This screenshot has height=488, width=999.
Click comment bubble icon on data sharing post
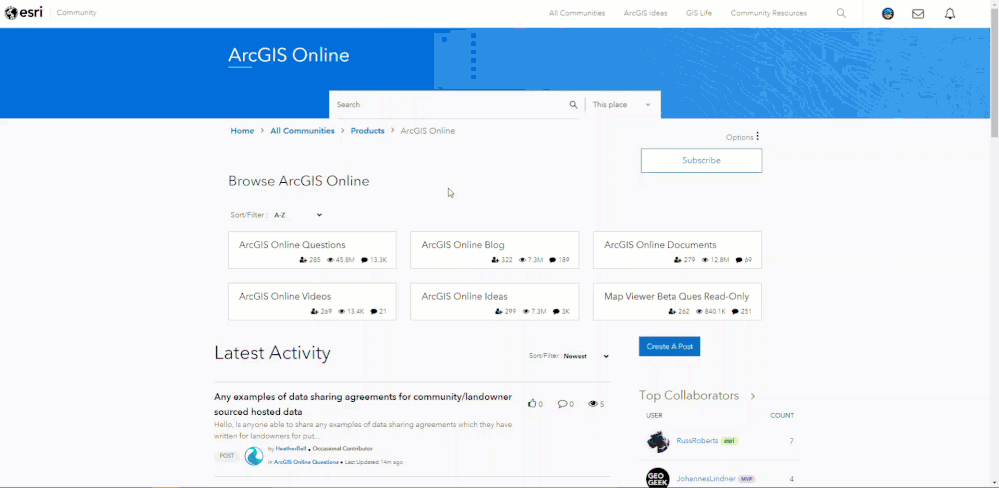pyautogui.click(x=562, y=404)
